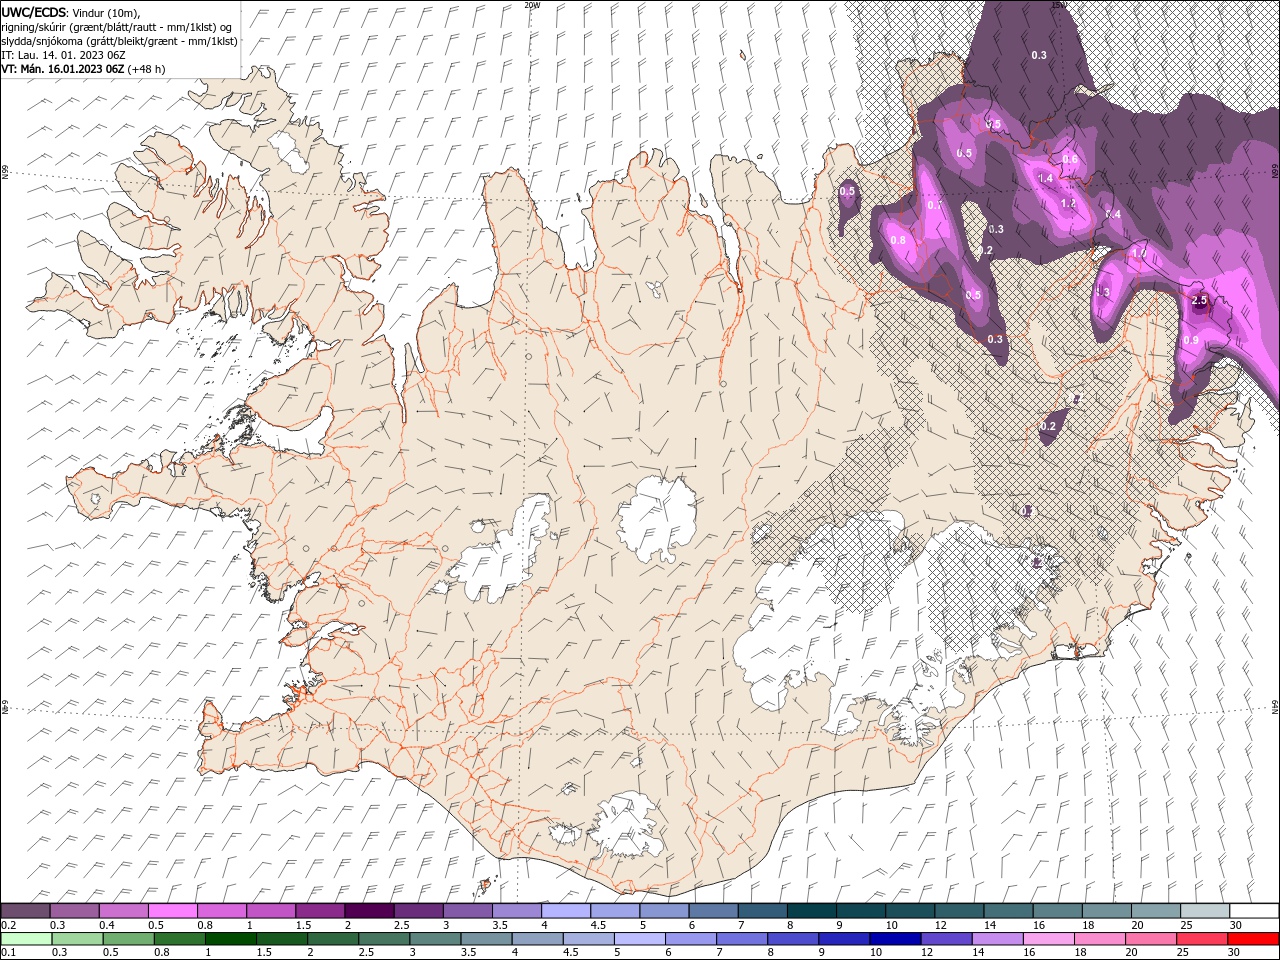Click the 2.5 snowfall value on the map
Screen dimensions: 1280x960
click(1200, 301)
